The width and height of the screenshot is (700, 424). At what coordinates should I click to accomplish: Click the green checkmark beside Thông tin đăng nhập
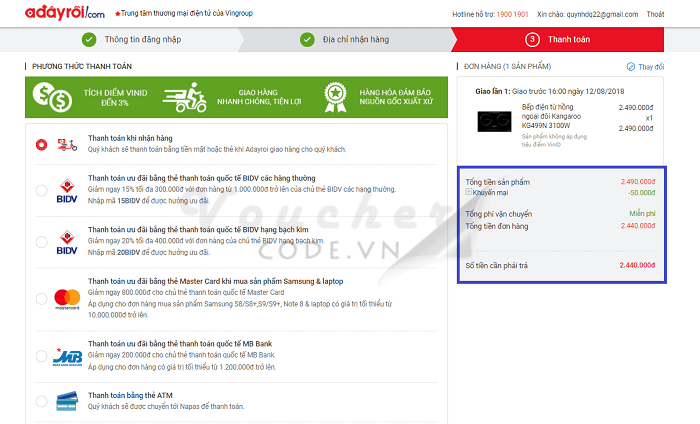point(89,40)
